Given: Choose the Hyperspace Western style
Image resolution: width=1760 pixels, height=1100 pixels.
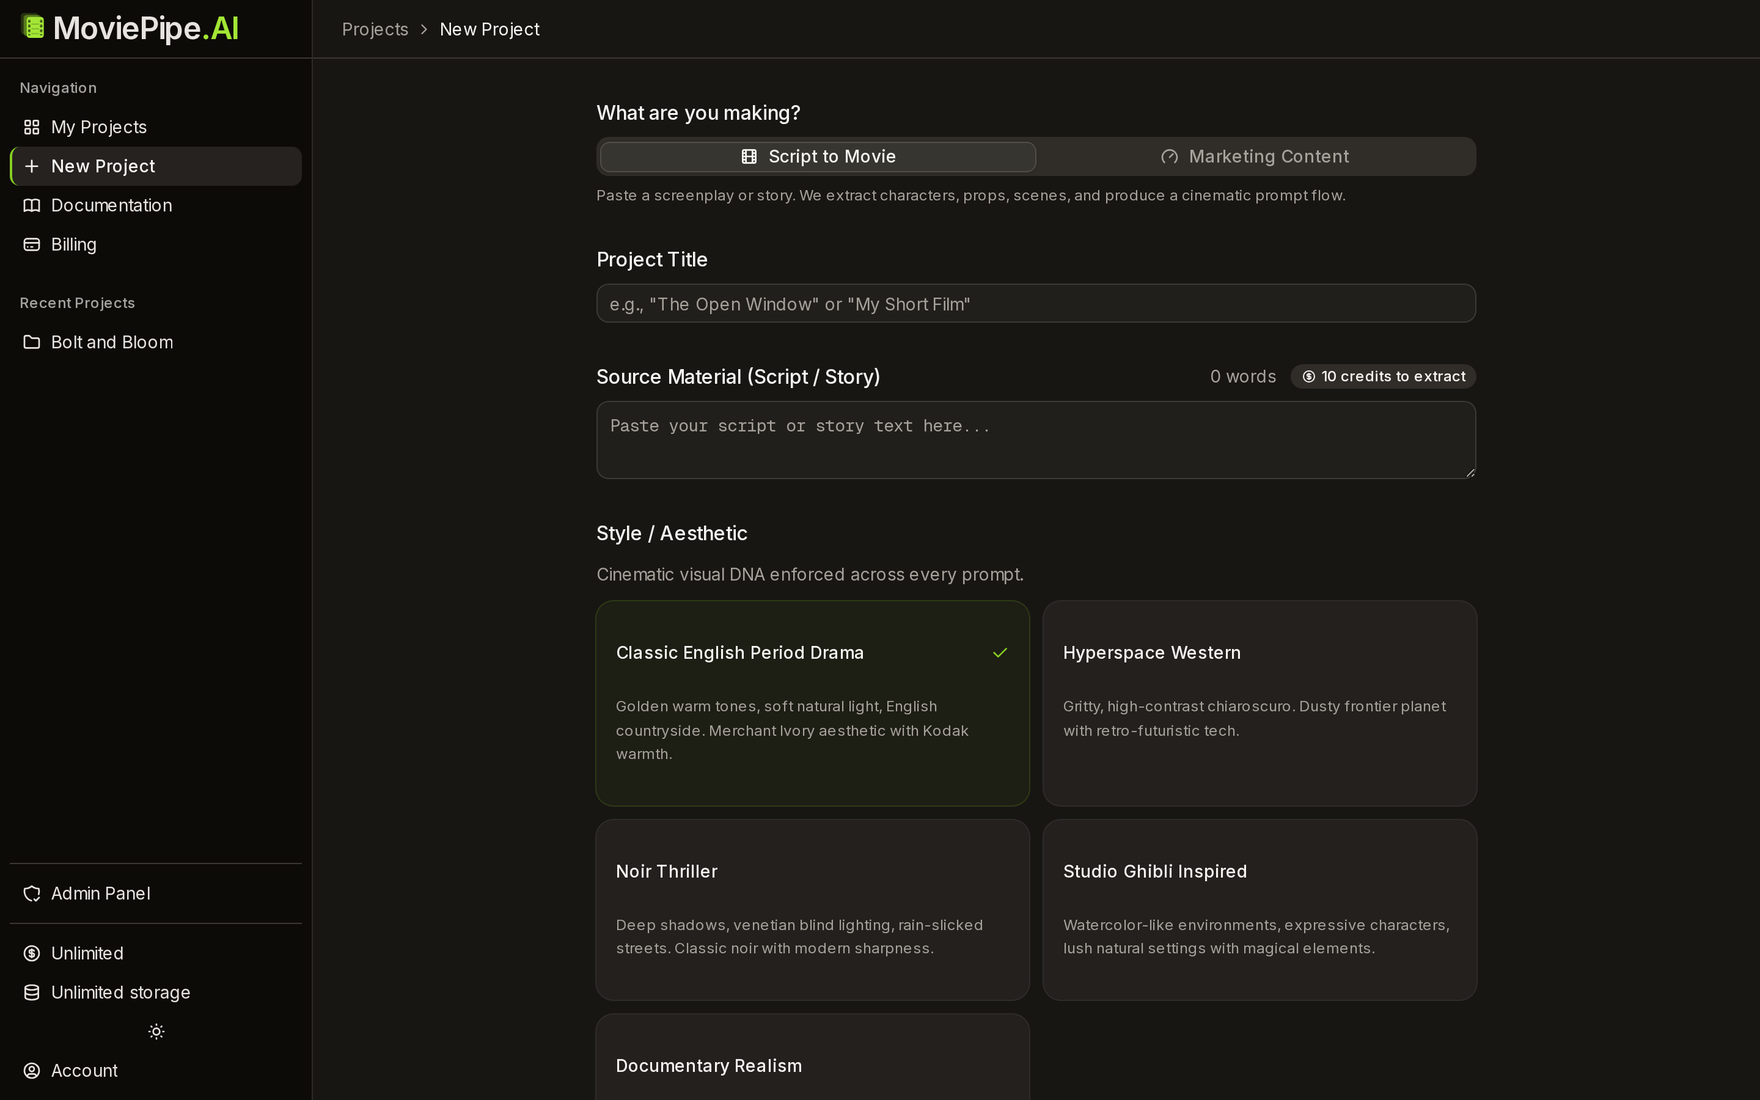Looking at the screenshot, I should tap(1259, 703).
